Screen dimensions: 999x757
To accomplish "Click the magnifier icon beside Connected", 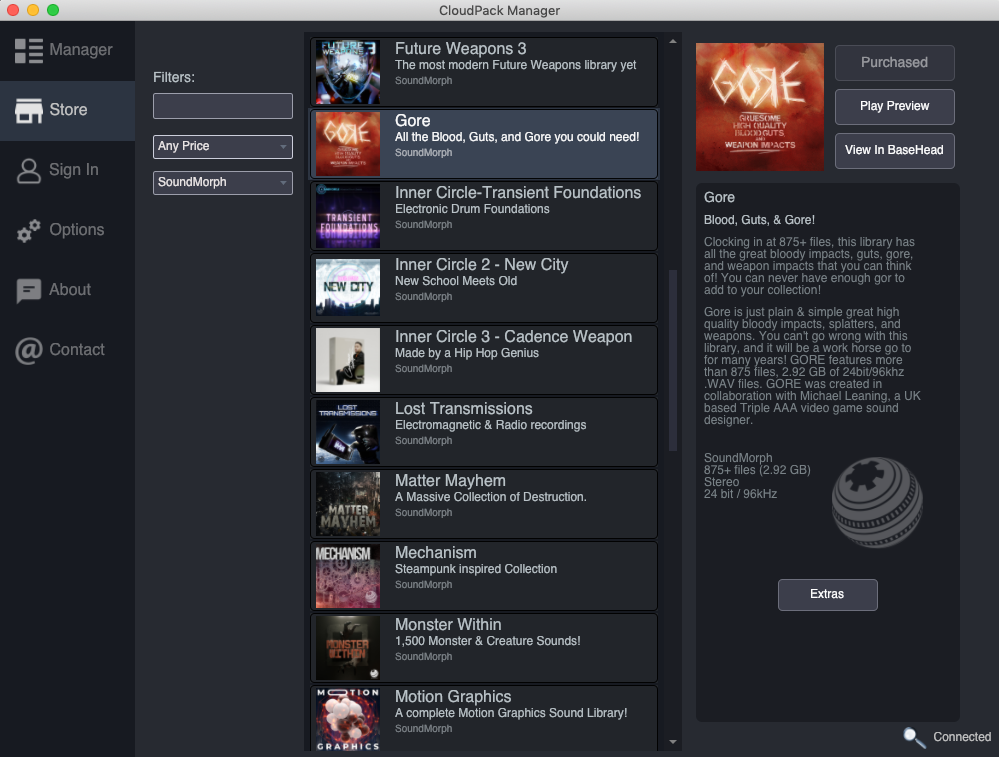I will tap(915, 737).
